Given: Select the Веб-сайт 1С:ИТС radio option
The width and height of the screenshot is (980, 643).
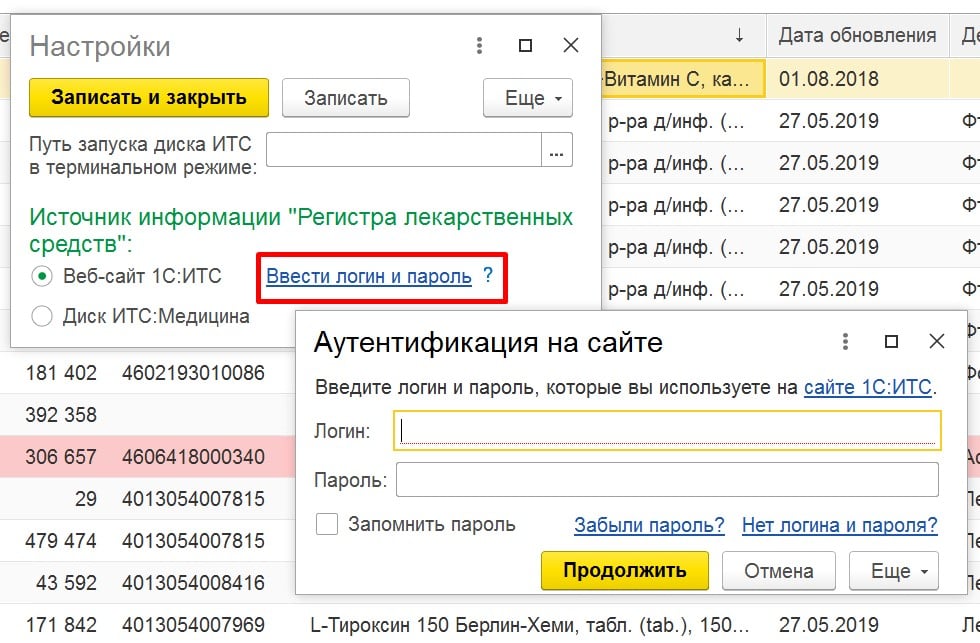Looking at the screenshot, I should (x=42, y=276).
